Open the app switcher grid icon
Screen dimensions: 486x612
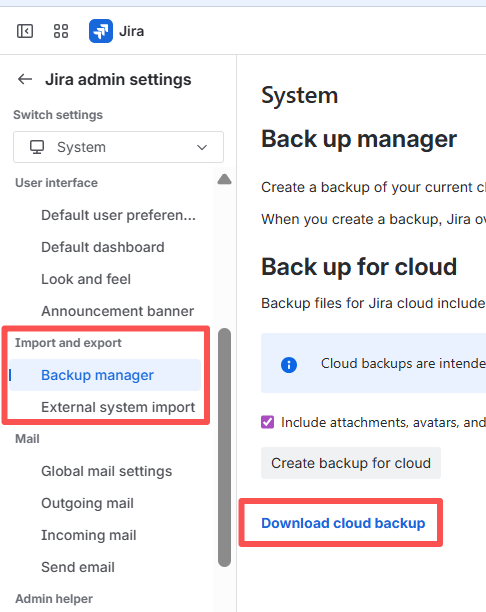61,31
